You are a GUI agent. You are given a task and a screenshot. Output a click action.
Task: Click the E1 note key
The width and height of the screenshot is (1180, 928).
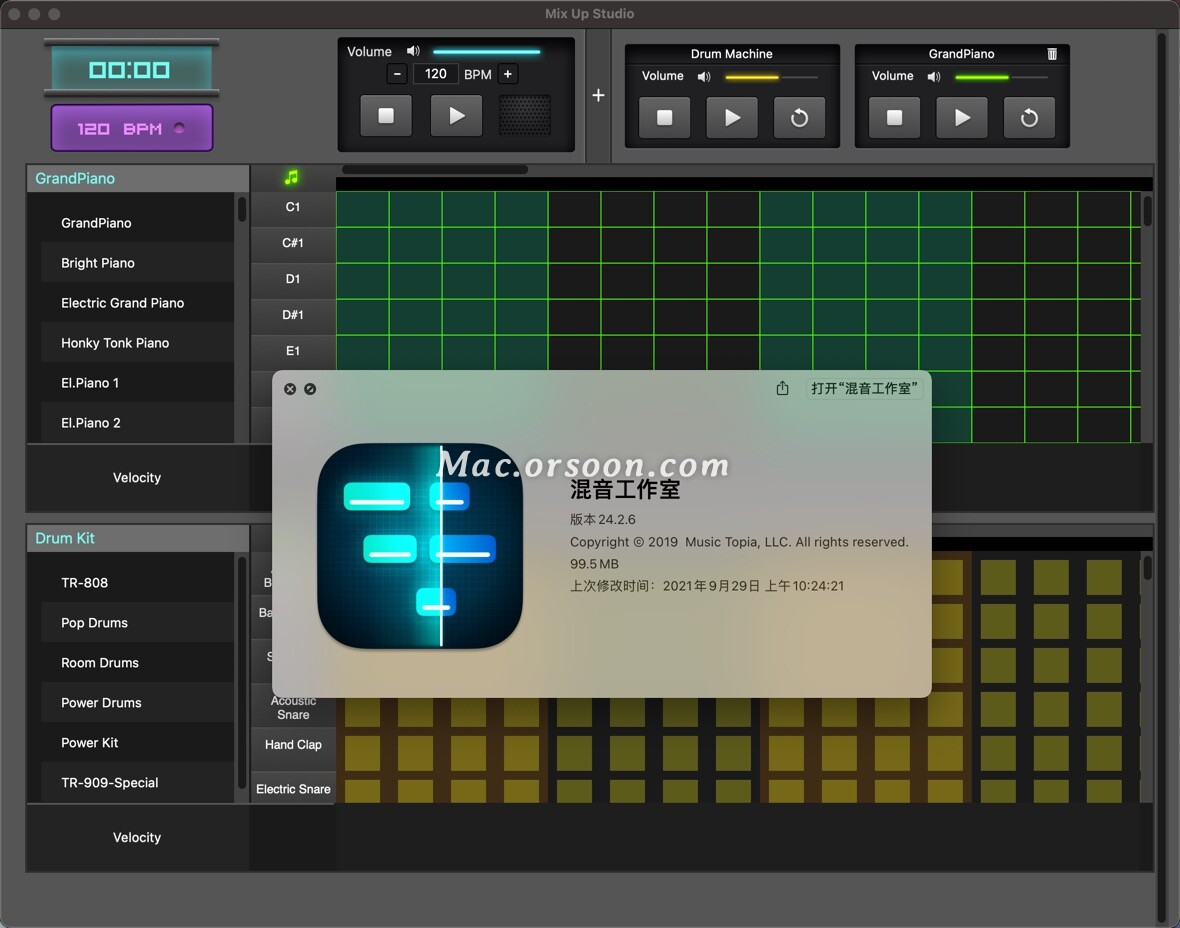(x=293, y=351)
